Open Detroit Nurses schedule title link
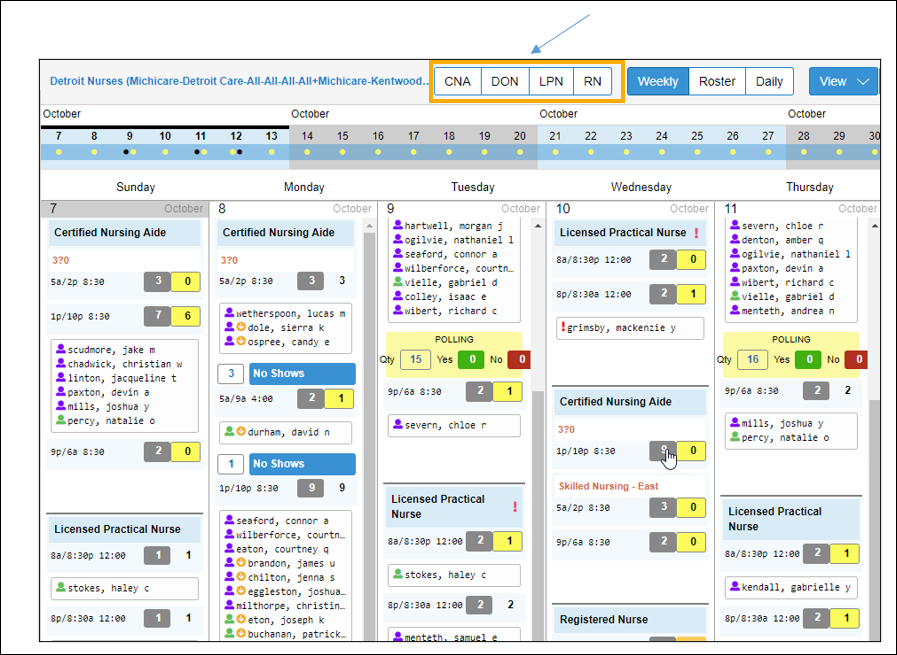The image size is (897, 655). click(239, 81)
